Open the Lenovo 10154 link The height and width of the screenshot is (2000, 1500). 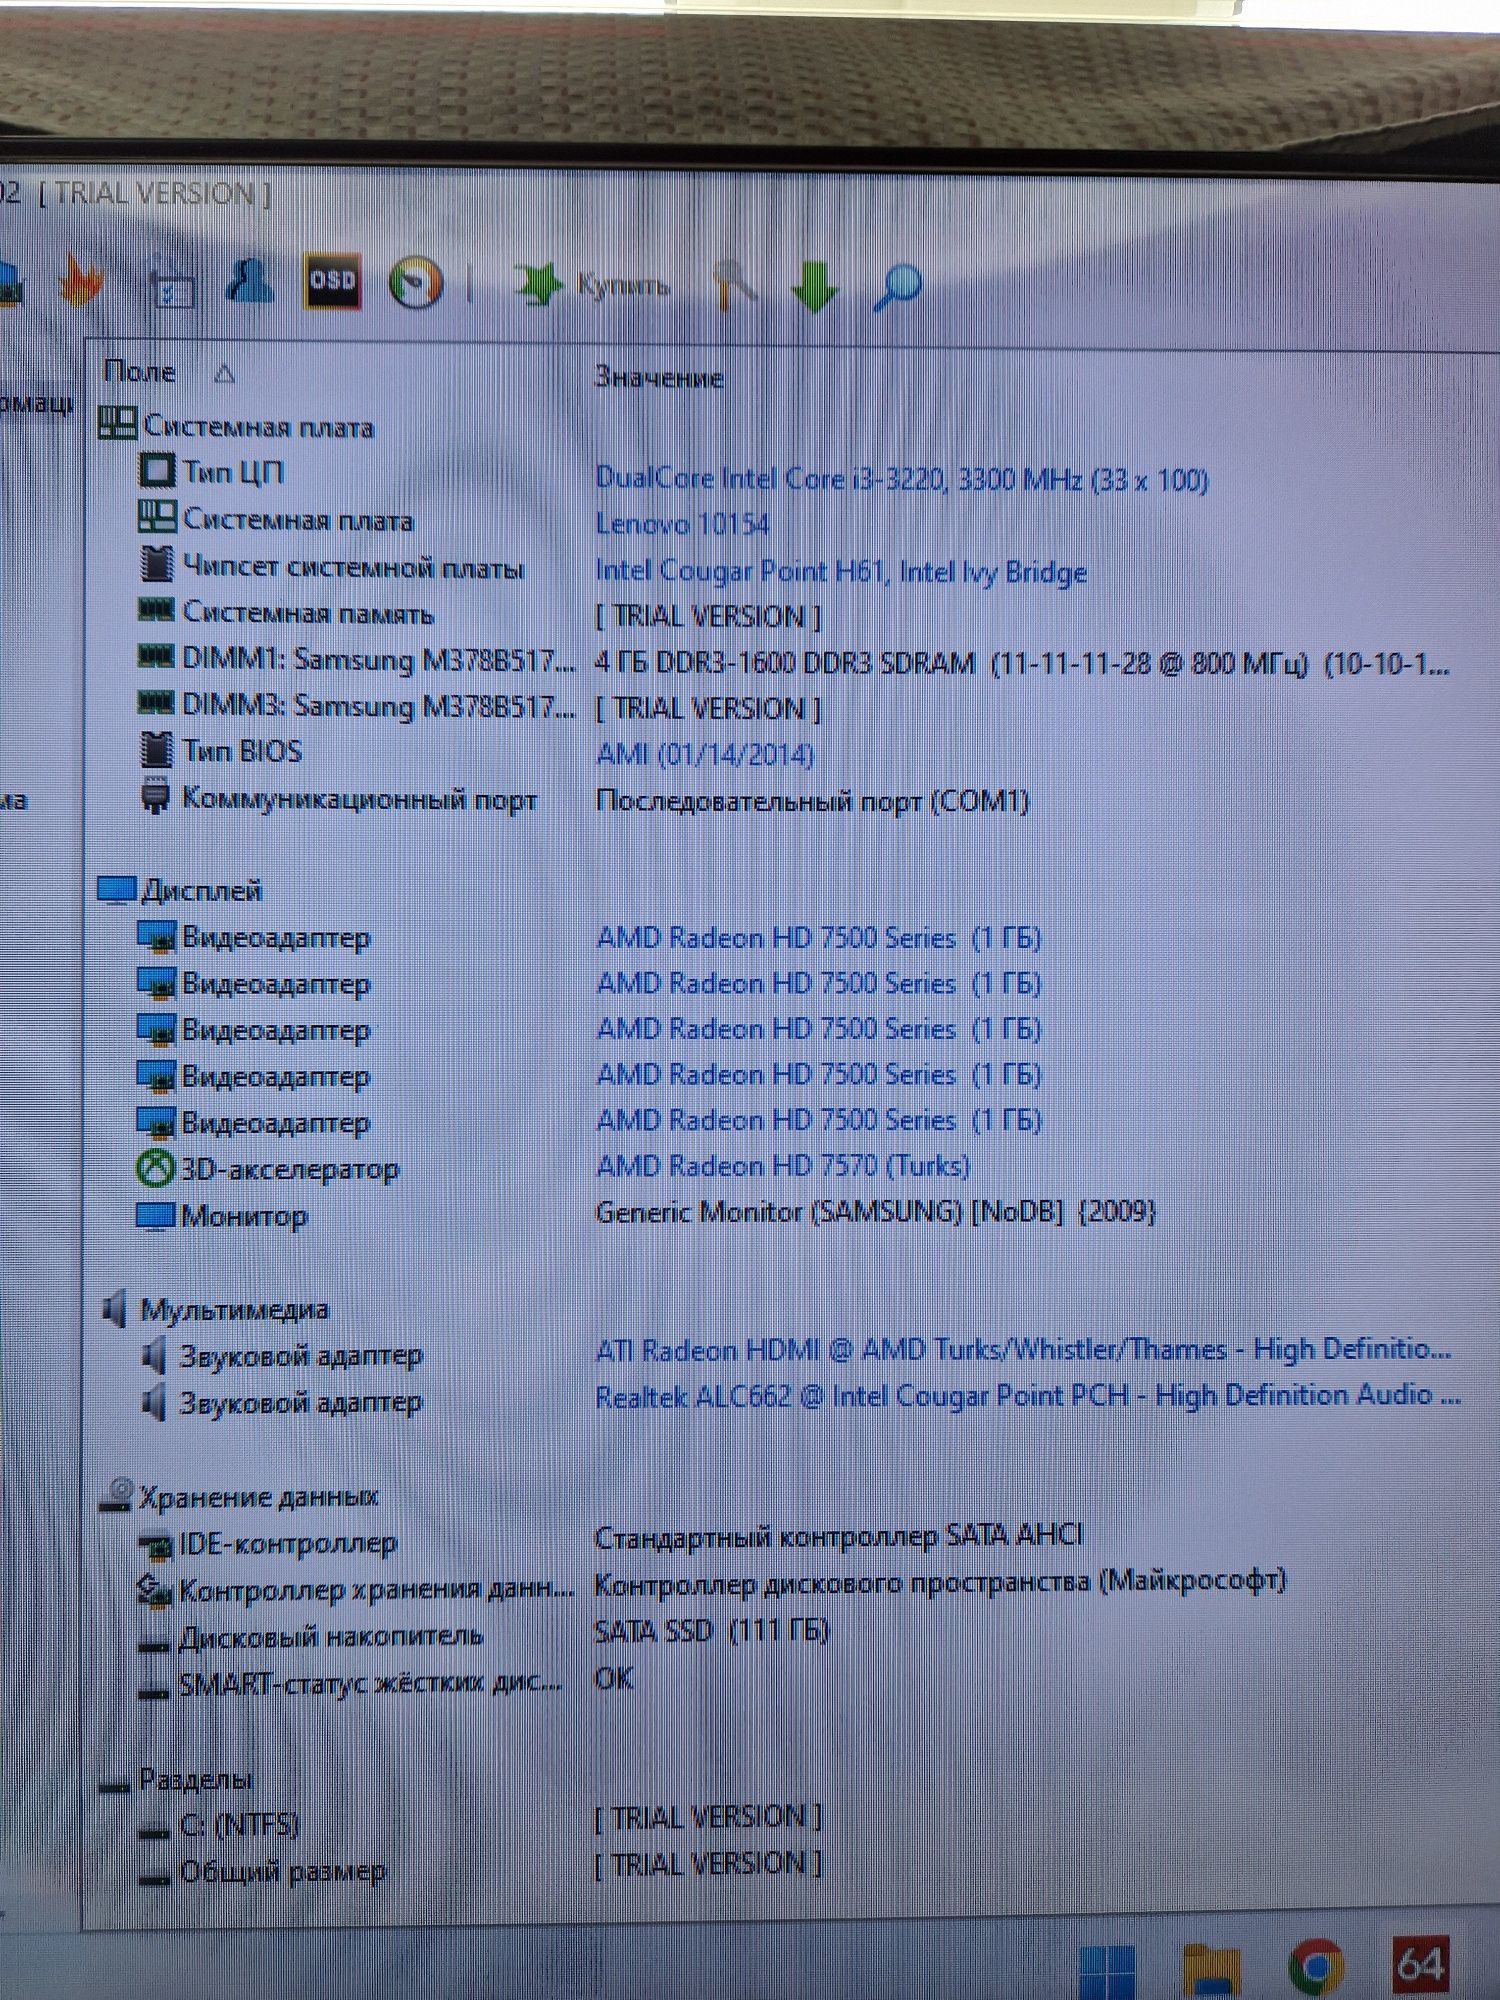(683, 524)
